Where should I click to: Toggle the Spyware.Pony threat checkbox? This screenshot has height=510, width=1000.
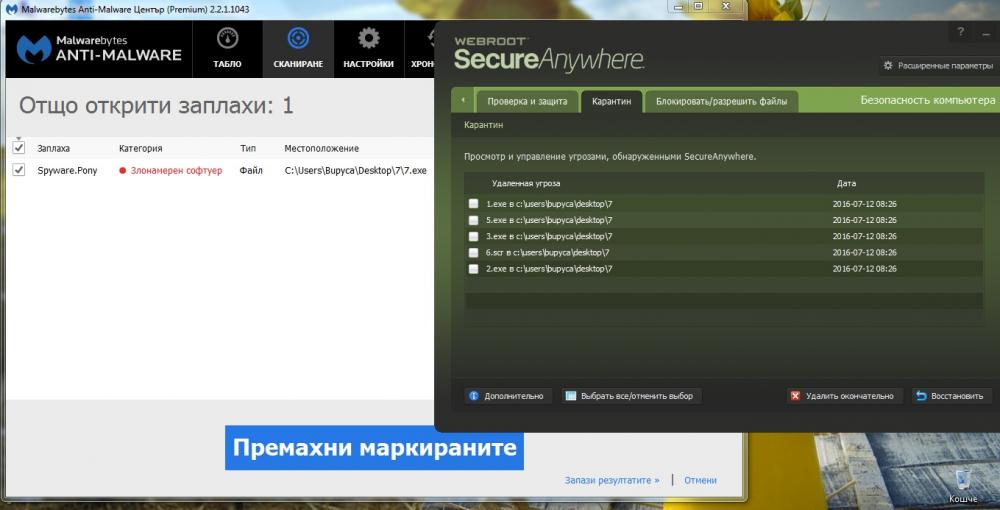click(x=19, y=170)
